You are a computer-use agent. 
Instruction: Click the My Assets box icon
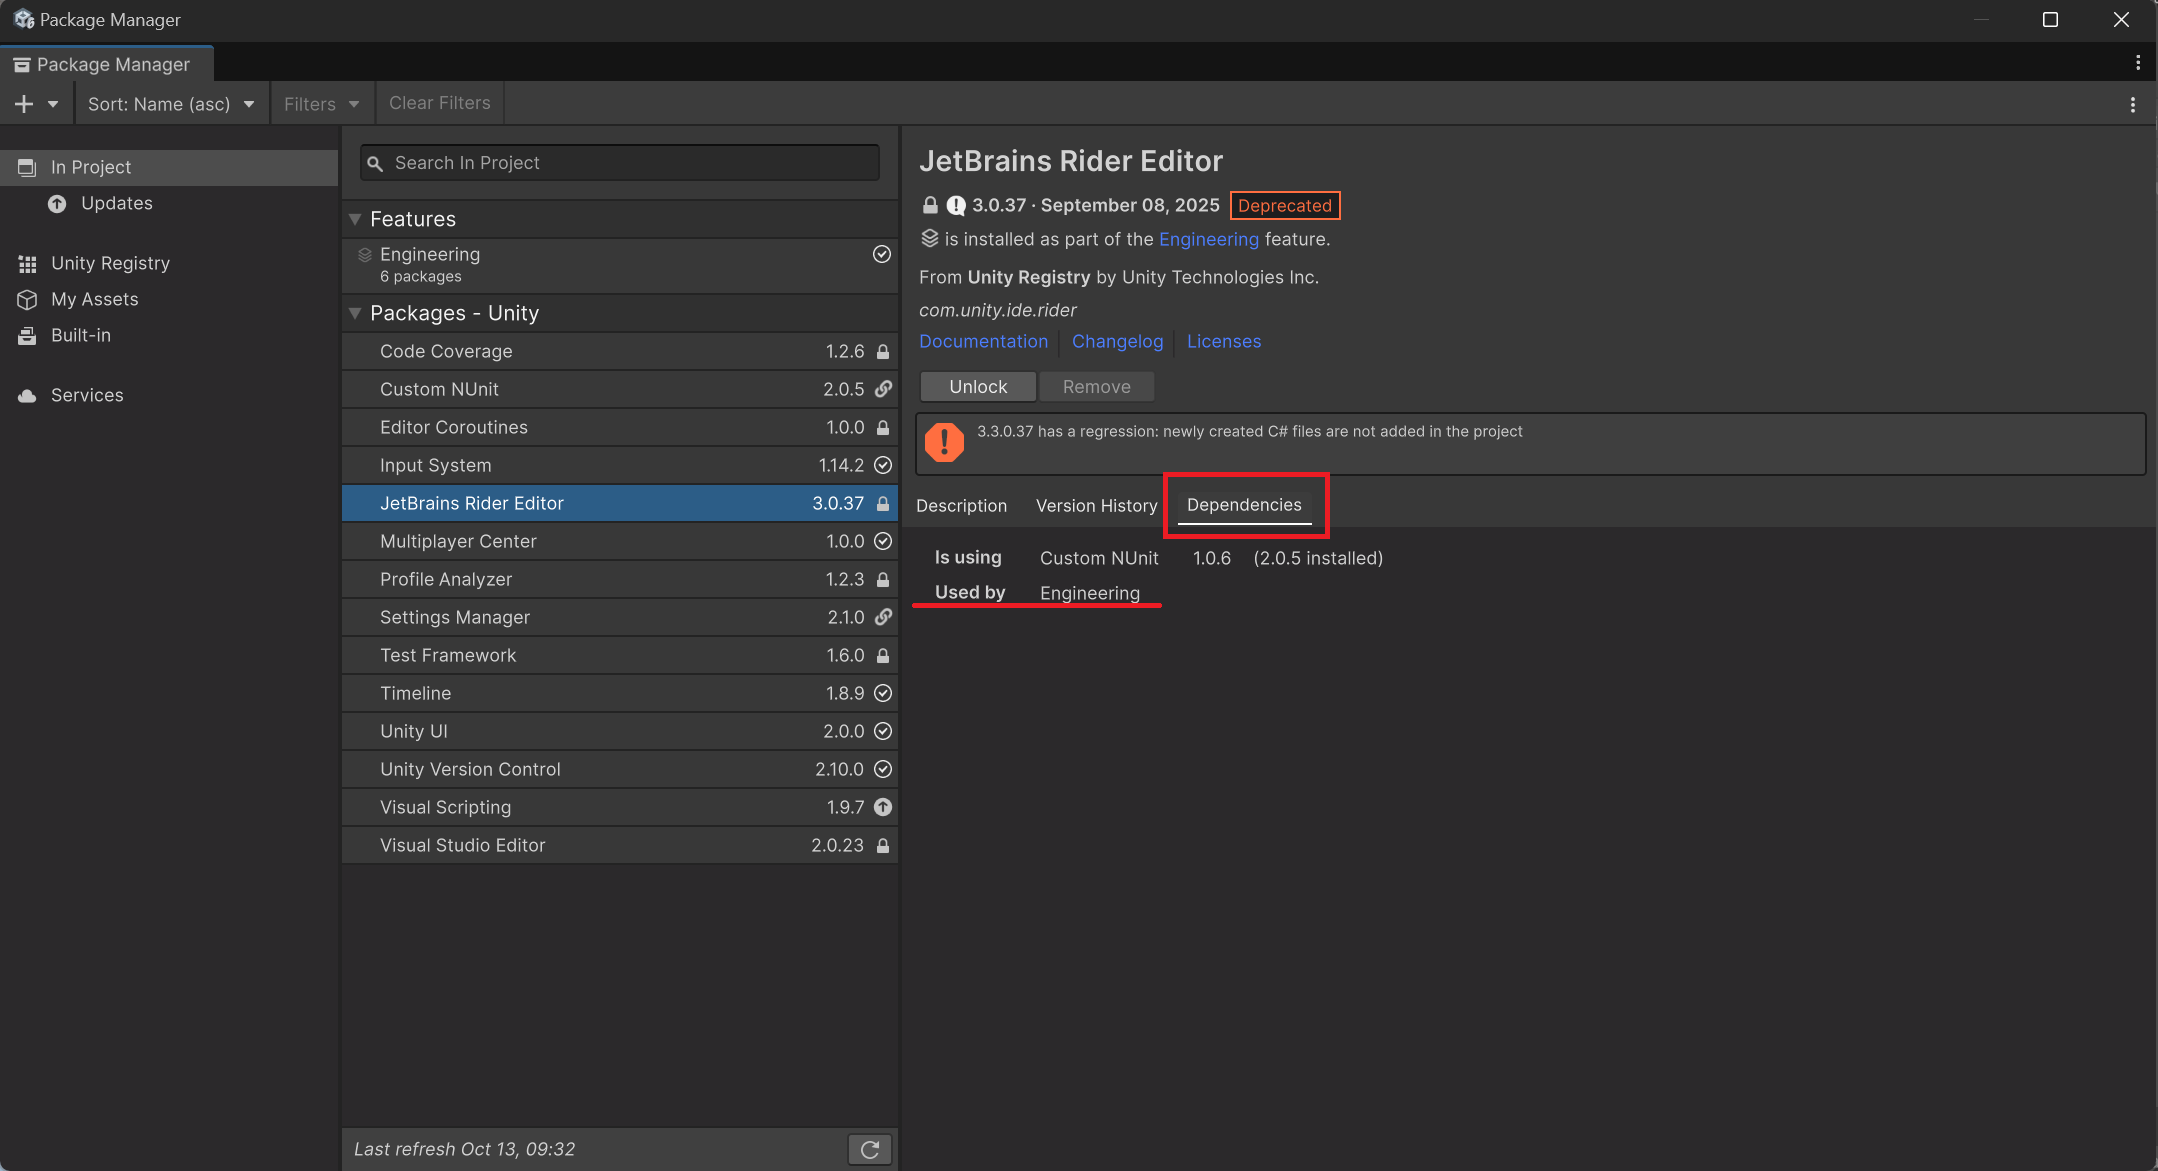click(27, 300)
